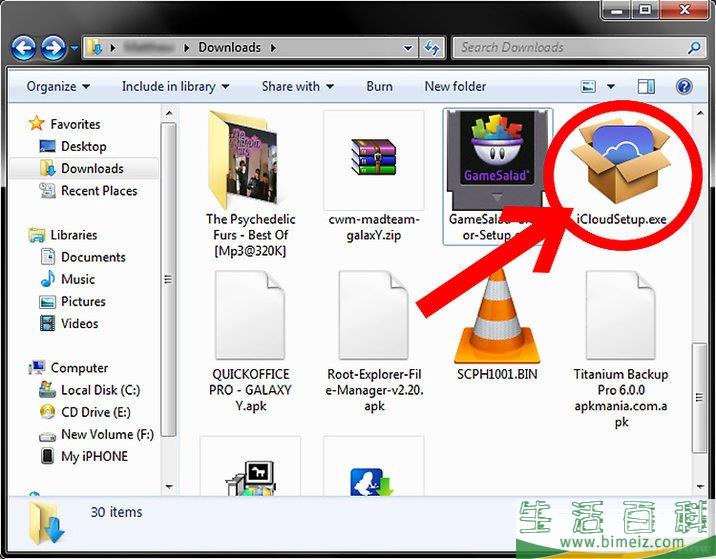The image size is (716, 559).
Task: Click Downloads in the address bar path
Action: click(x=229, y=47)
